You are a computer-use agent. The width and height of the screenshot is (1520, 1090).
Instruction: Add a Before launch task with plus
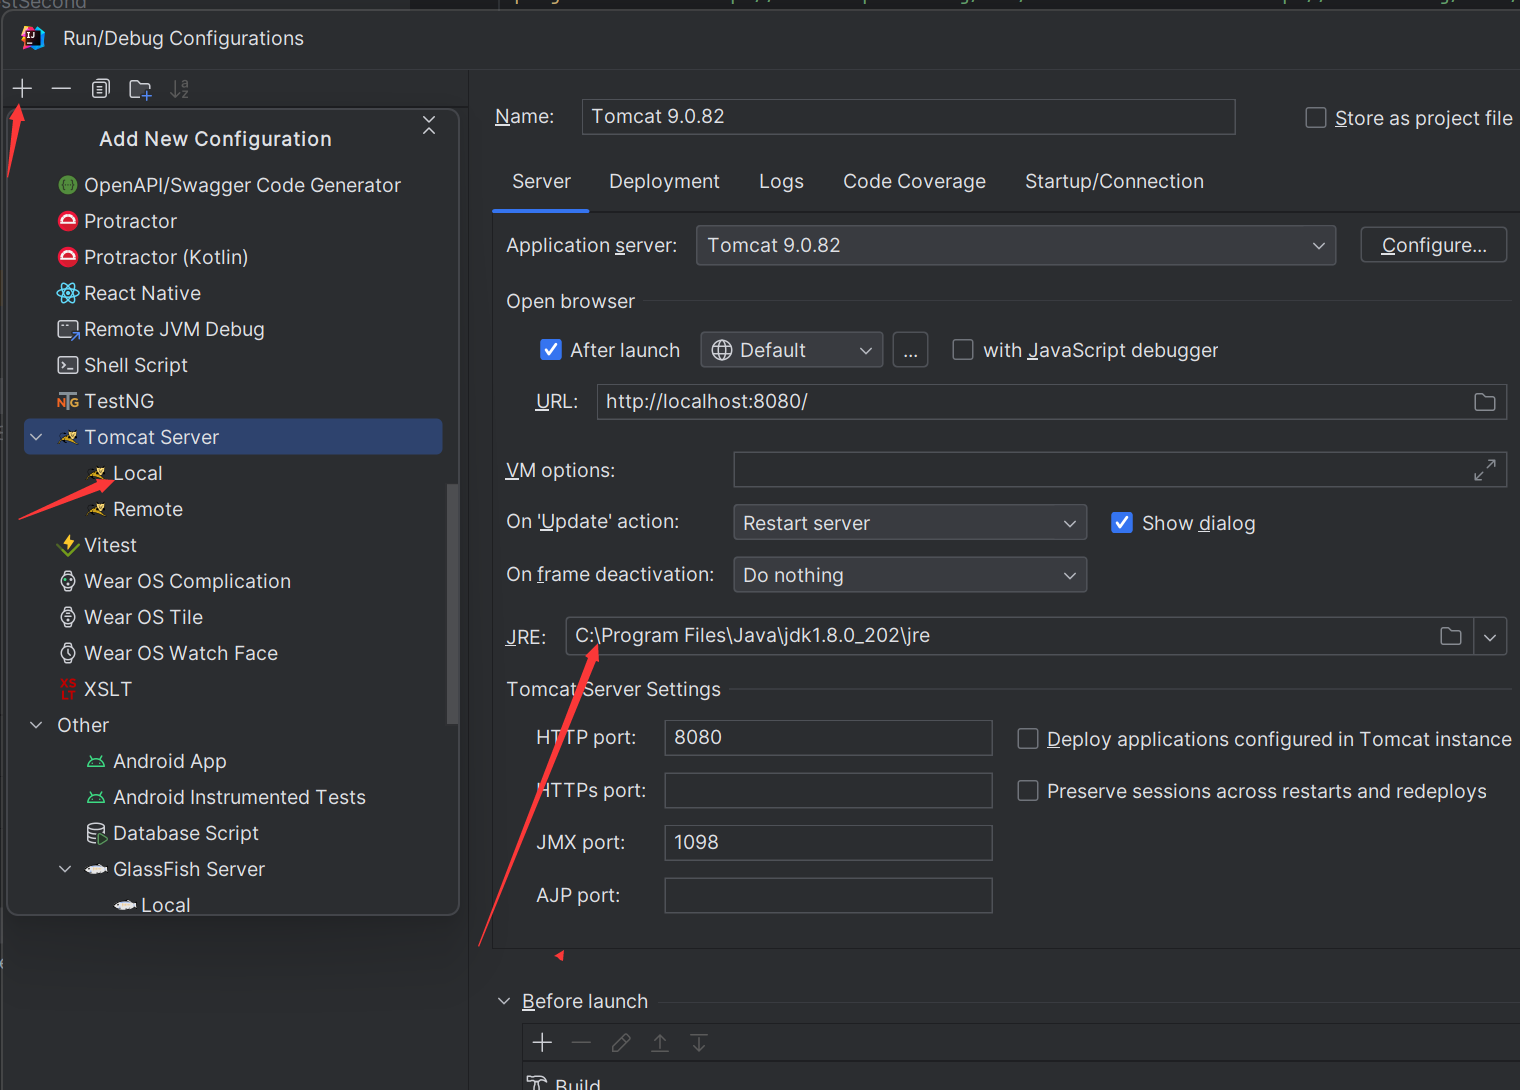[542, 1043]
